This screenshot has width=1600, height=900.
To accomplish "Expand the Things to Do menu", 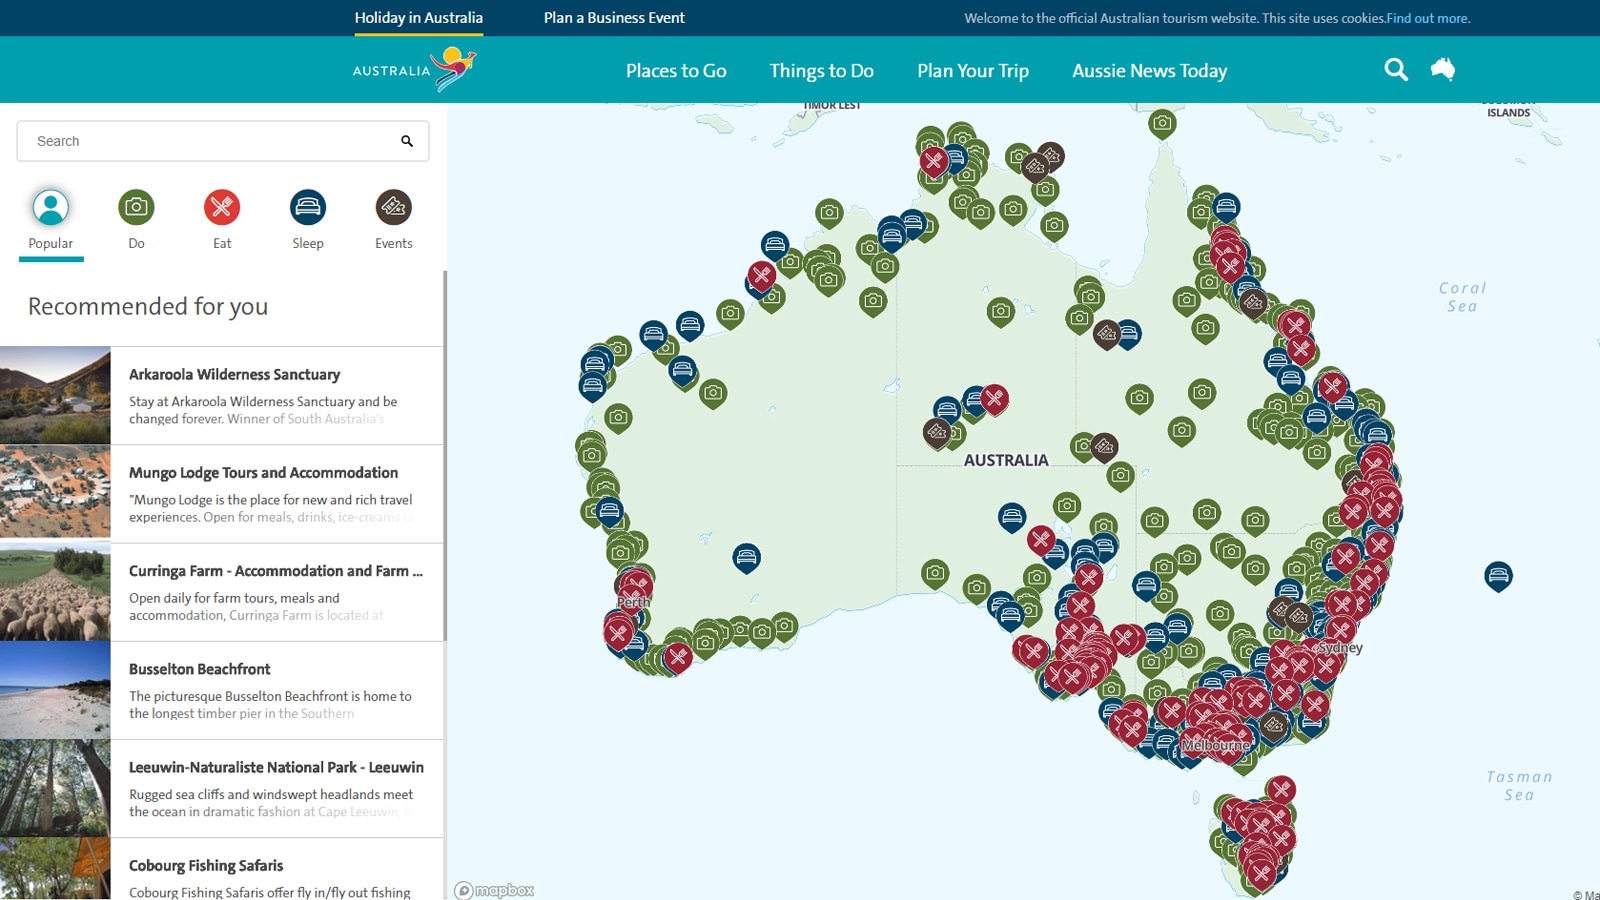I will (x=821, y=71).
